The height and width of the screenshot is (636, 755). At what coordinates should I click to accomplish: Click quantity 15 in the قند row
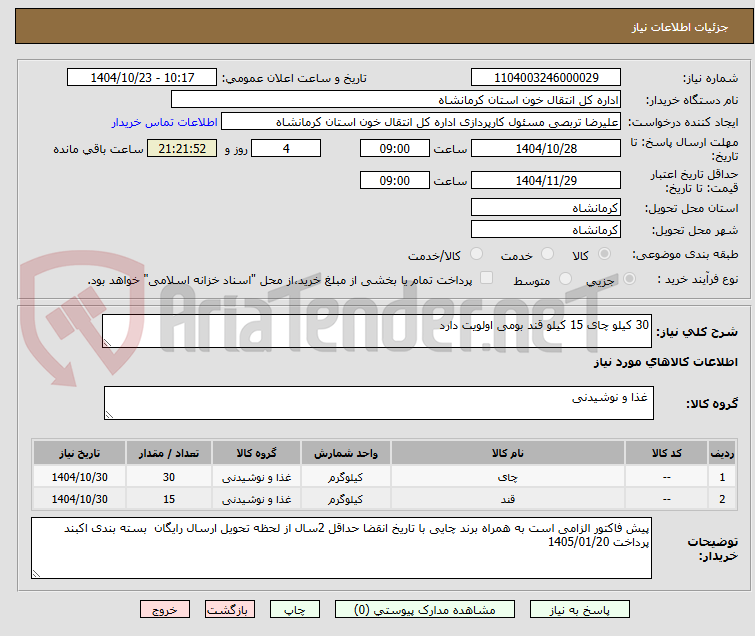click(169, 499)
